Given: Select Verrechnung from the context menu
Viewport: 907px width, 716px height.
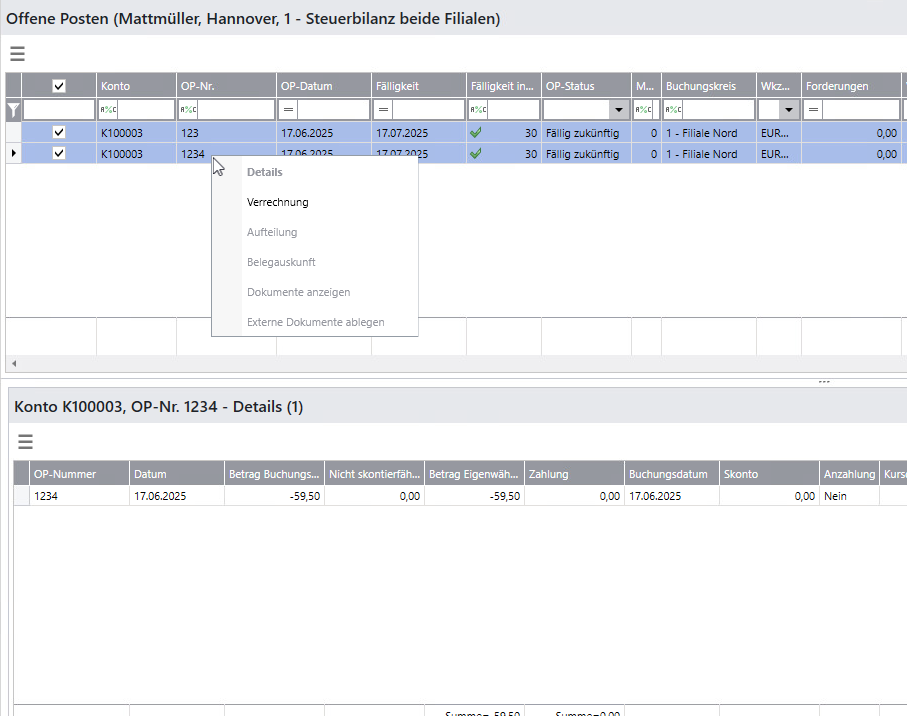Looking at the screenshot, I should [278, 202].
